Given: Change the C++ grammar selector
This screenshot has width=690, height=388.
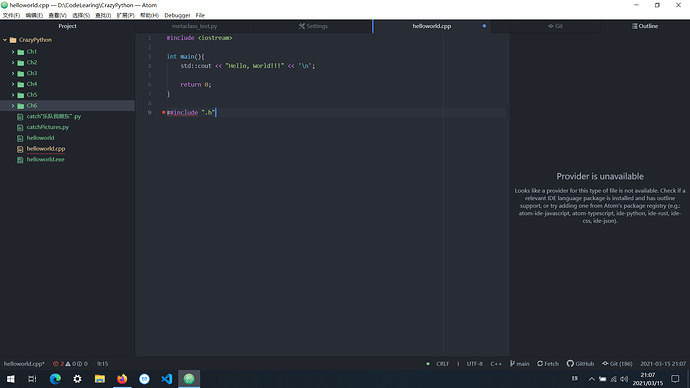Looking at the screenshot, I should [496, 364].
